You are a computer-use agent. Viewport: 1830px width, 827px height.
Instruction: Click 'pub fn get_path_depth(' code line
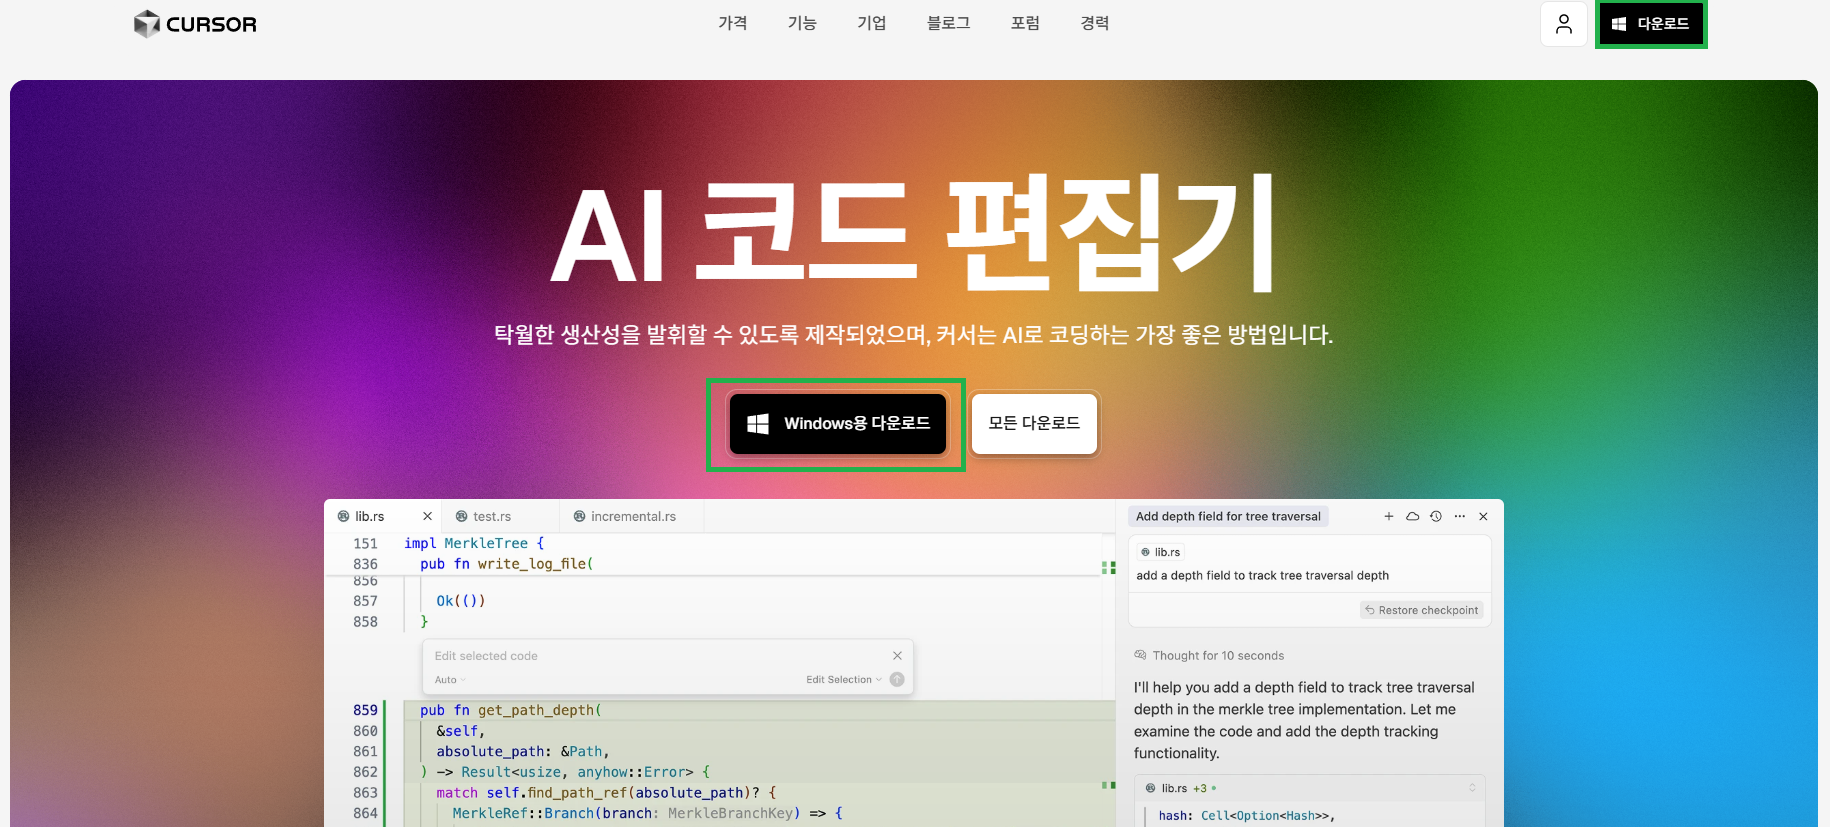click(510, 710)
